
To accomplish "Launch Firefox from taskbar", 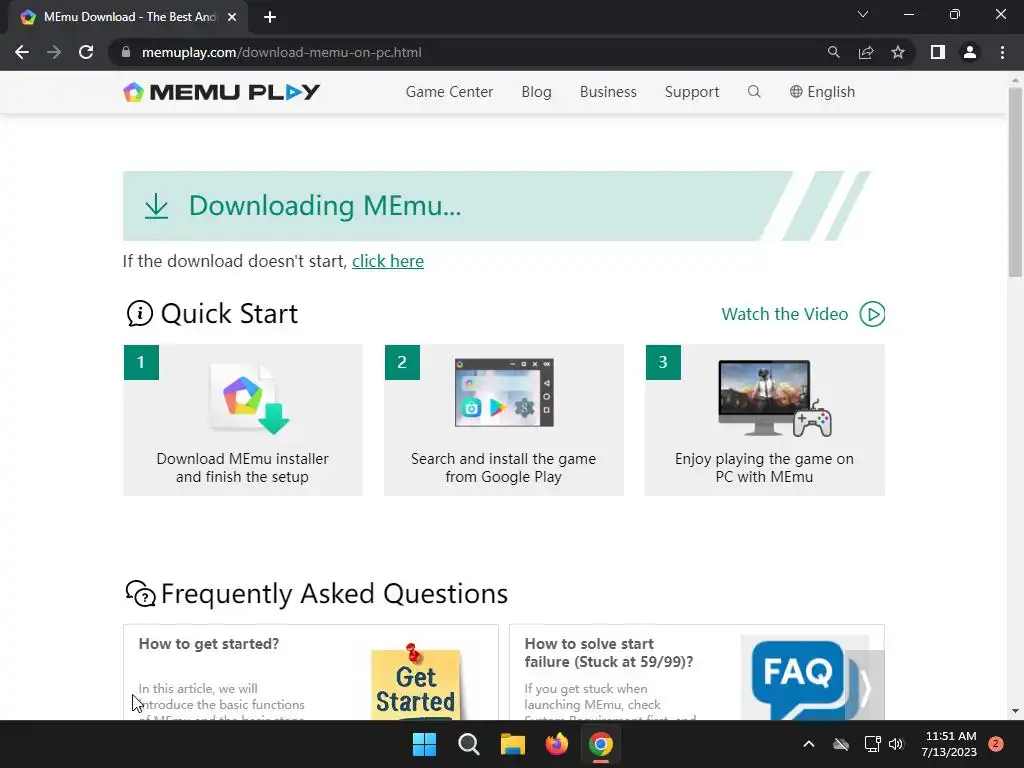I will click(x=556, y=744).
